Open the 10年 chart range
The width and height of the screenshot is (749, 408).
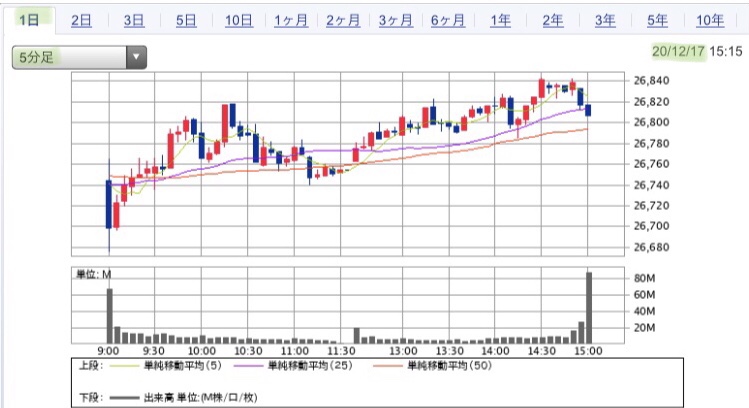pyautogui.click(x=710, y=21)
